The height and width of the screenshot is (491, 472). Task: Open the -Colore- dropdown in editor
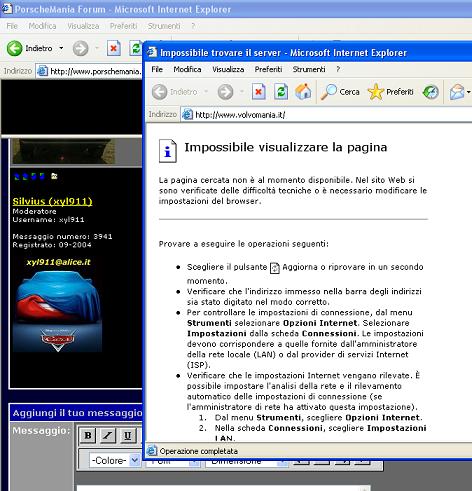[x=115, y=460]
